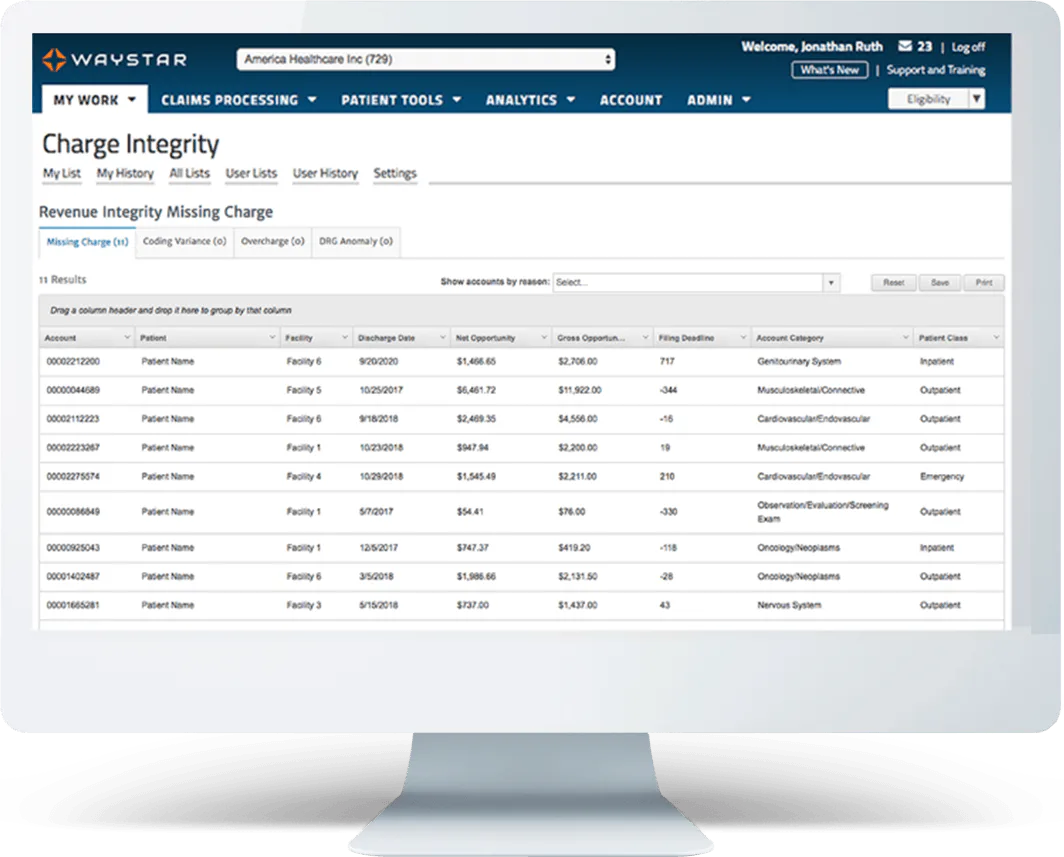Open the Account column filter chevron
Image resolution: width=1064 pixels, height=857 pixels.
[127, 337]
